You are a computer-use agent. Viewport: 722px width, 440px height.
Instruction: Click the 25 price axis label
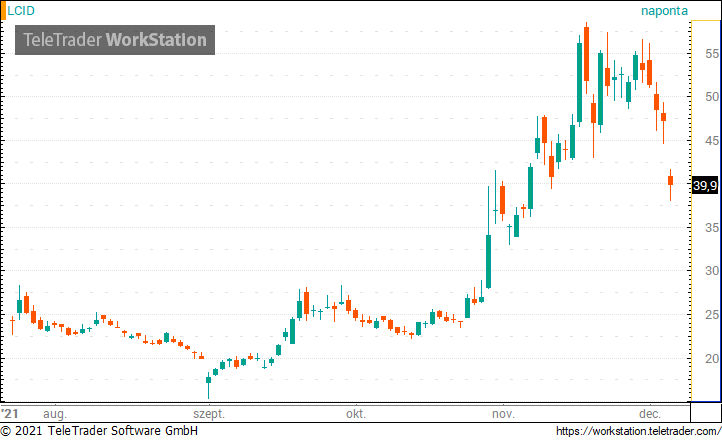click(x=712, y=315)
